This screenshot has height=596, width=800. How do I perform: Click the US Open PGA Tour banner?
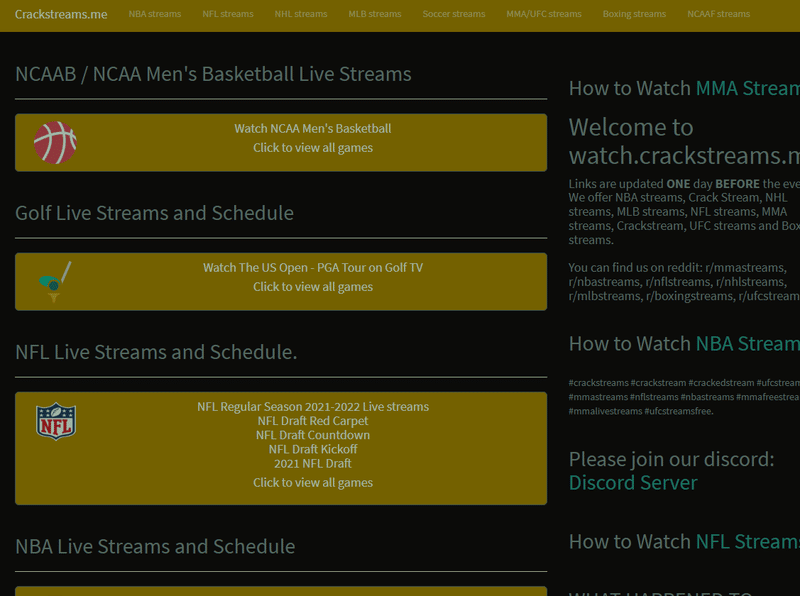pyautogui.click(x=313, y=267)
